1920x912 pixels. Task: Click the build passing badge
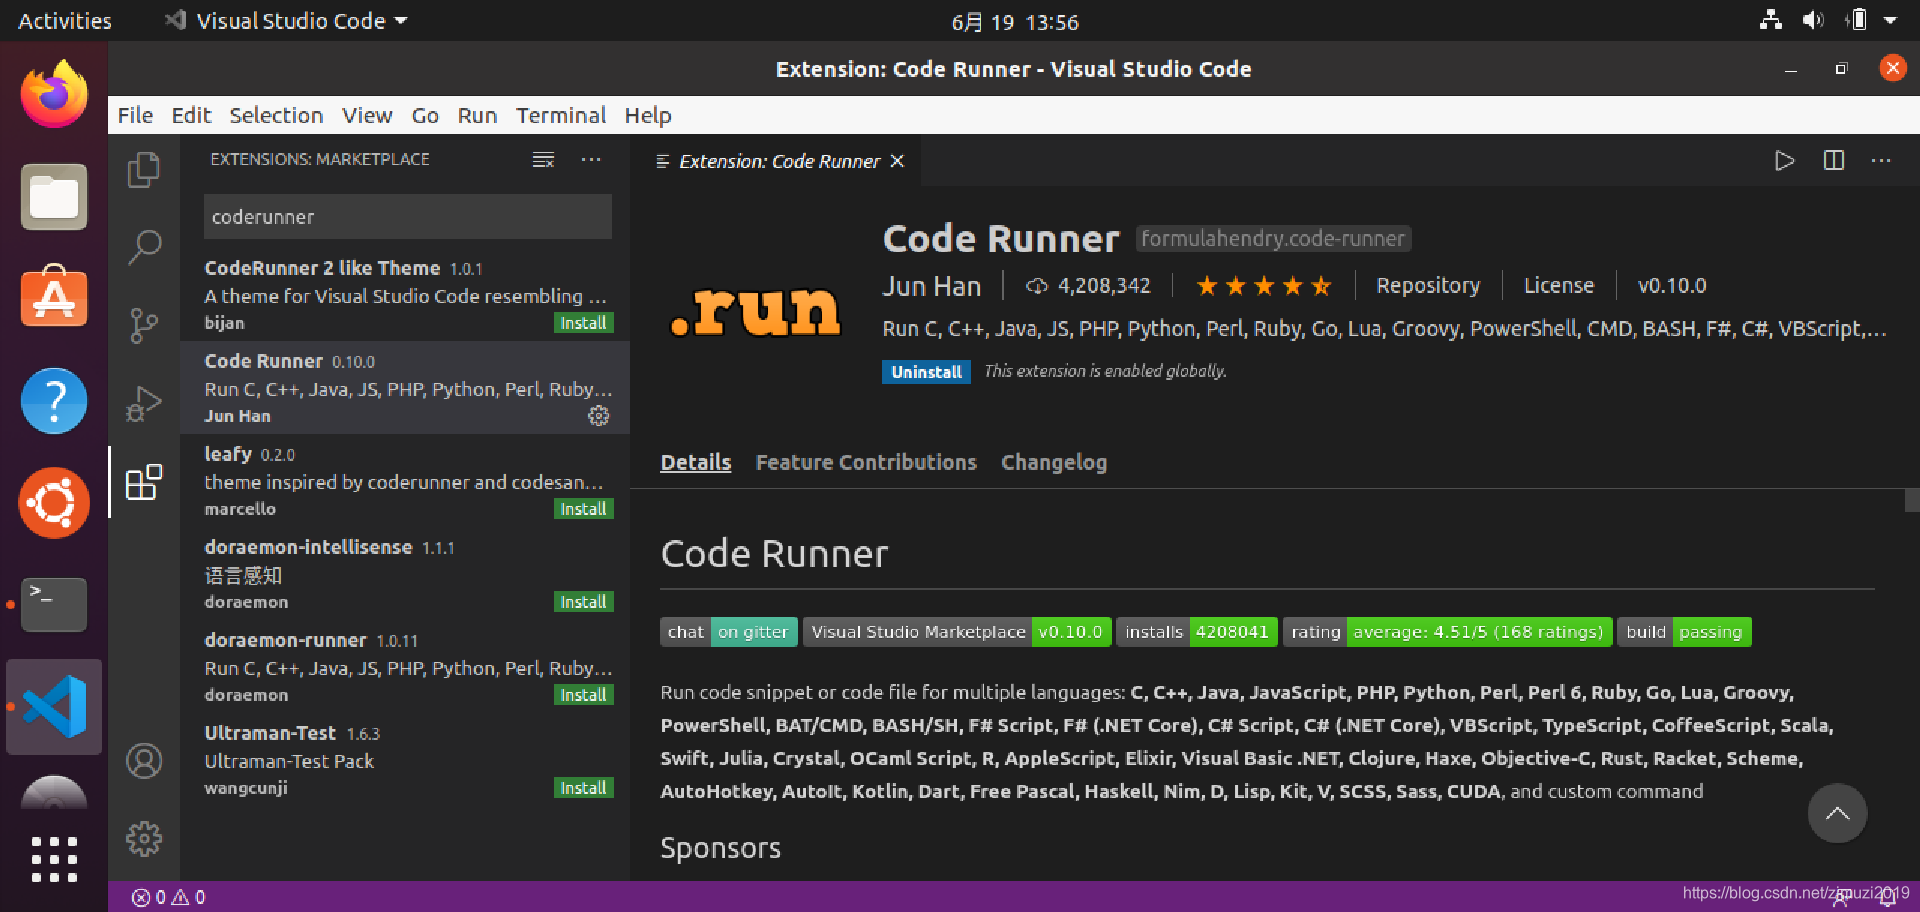point(1685,632)
